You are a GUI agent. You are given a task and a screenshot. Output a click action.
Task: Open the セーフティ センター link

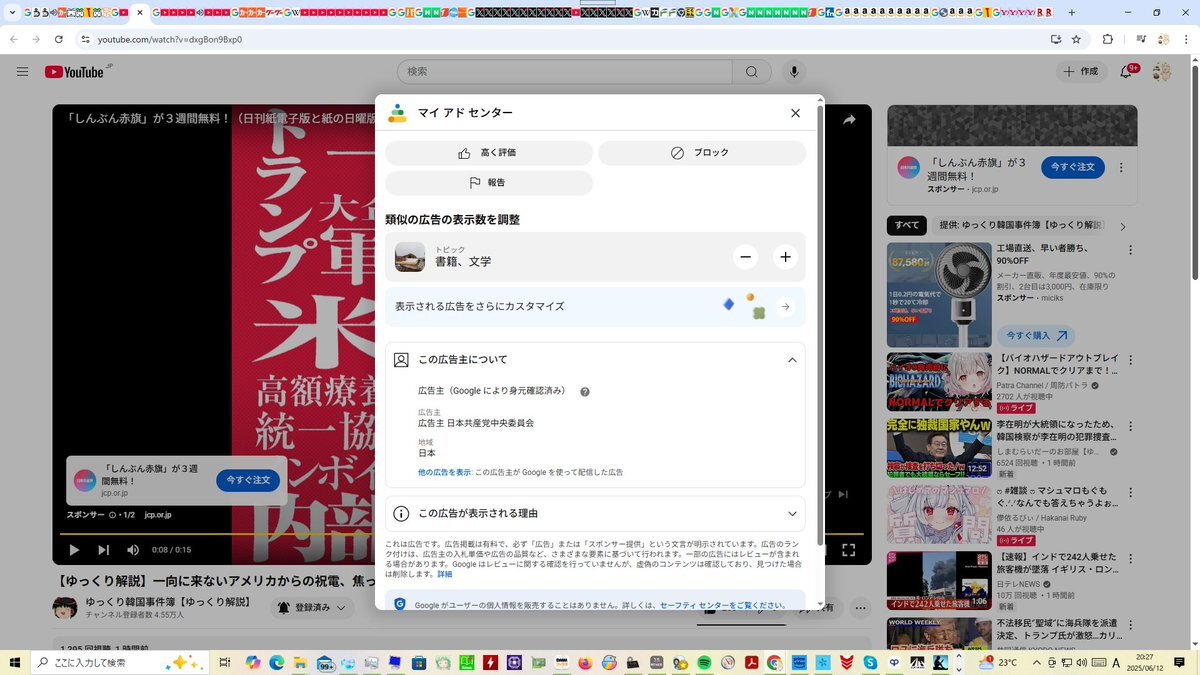point(722,605)
